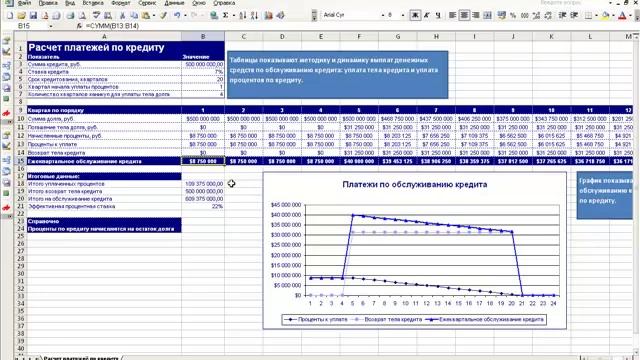Select legend entry Проценты к уплате
The height and width of the screenshot is (360, 640).
click(x=317, y=319)
